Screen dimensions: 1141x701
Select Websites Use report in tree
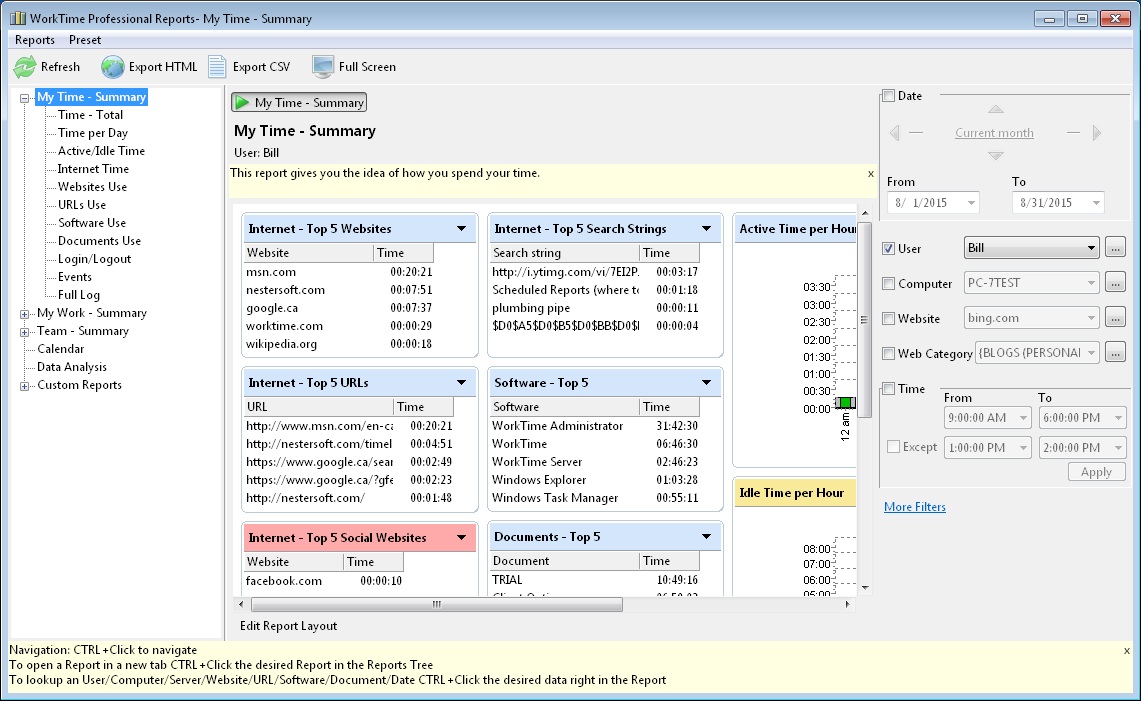[x=92, y=187]
